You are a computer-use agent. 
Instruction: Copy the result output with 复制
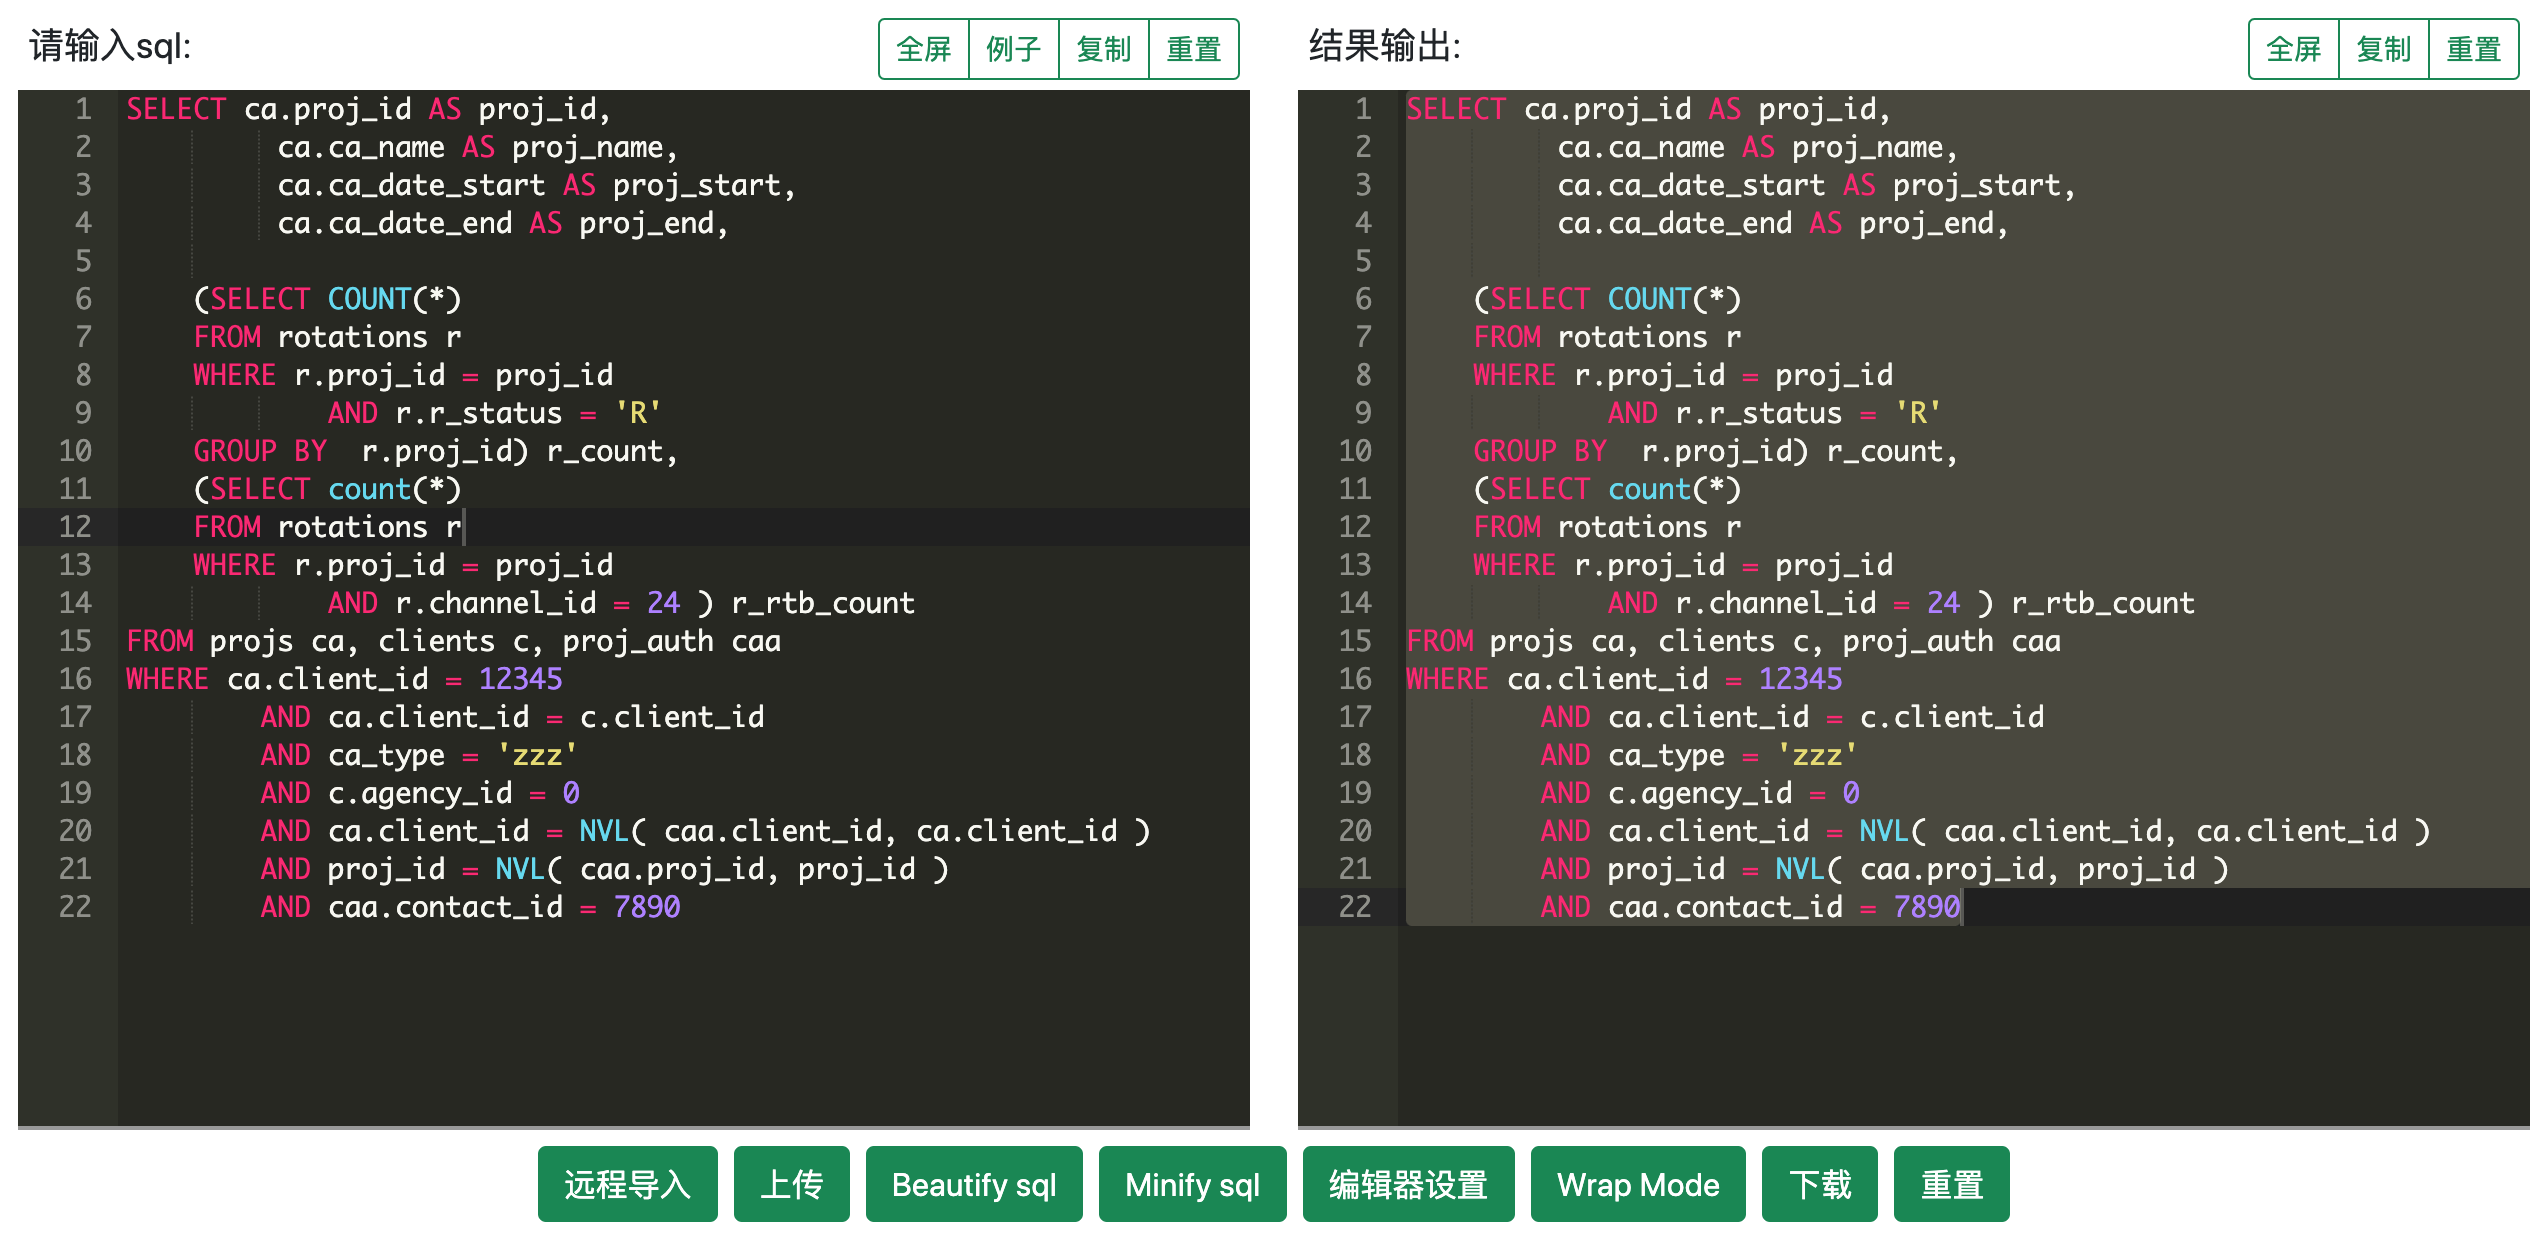click(2383, 49)
